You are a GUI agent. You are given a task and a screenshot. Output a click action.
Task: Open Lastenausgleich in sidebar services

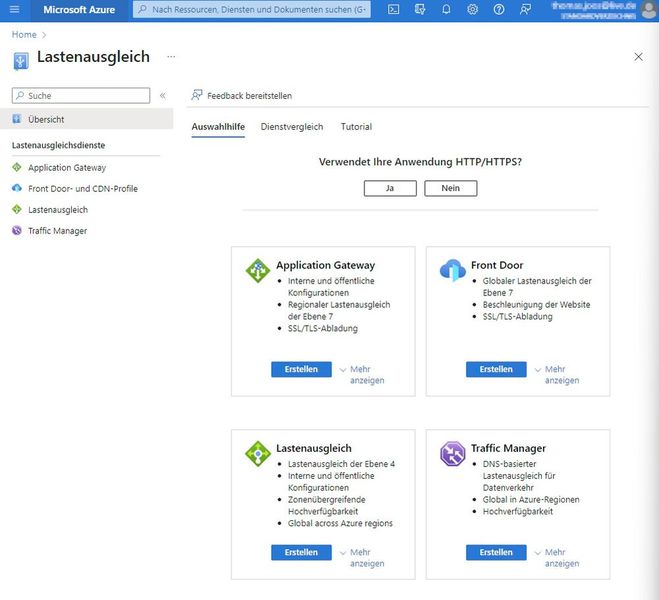tap(58, 210)
